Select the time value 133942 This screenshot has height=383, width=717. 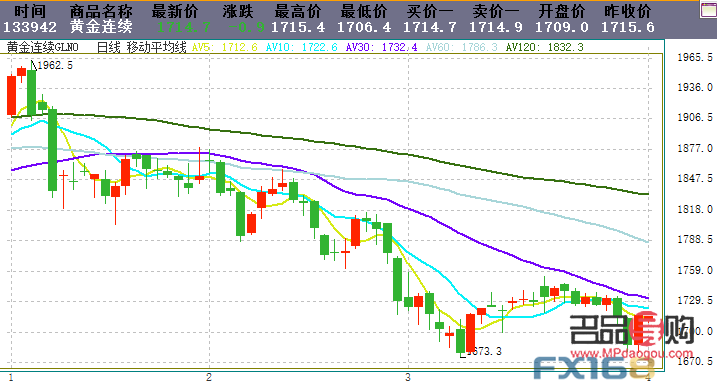click(x=30, y=27)
